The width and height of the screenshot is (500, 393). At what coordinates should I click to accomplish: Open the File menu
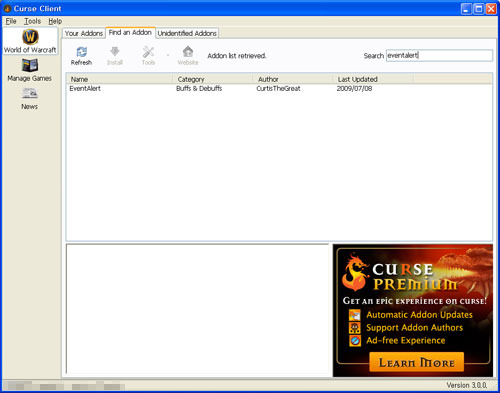point(11,21)
